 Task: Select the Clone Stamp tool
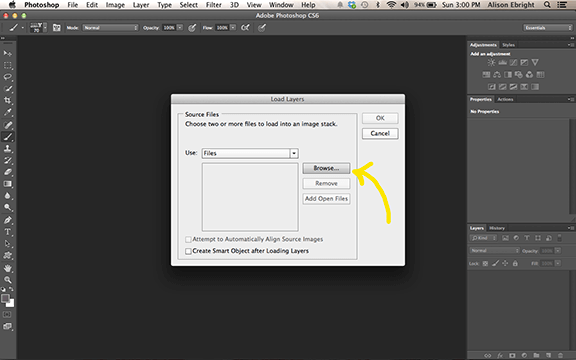tap(7, 148)
